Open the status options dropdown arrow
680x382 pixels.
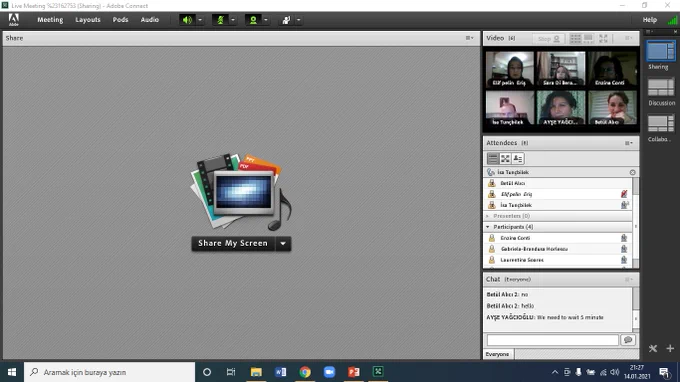tap(298, 20)
